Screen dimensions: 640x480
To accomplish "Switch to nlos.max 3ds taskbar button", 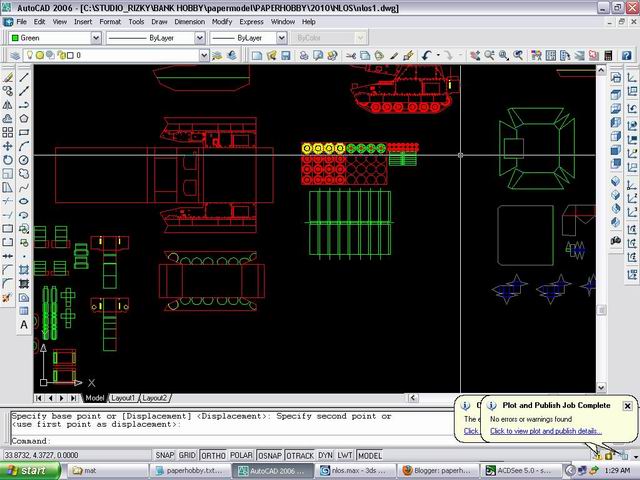I will tap(355, 471).
